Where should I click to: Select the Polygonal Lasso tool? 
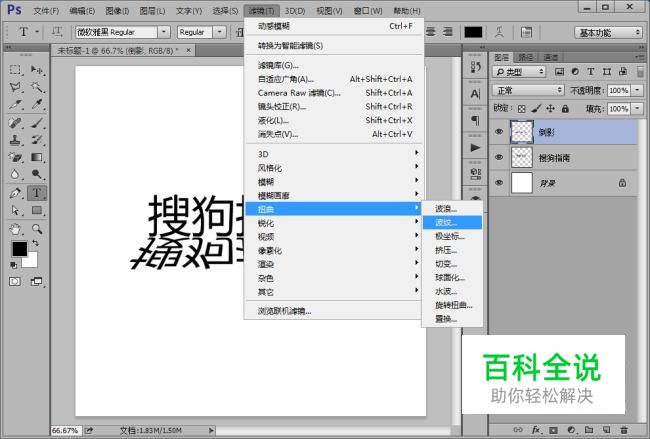coord(15,87)
